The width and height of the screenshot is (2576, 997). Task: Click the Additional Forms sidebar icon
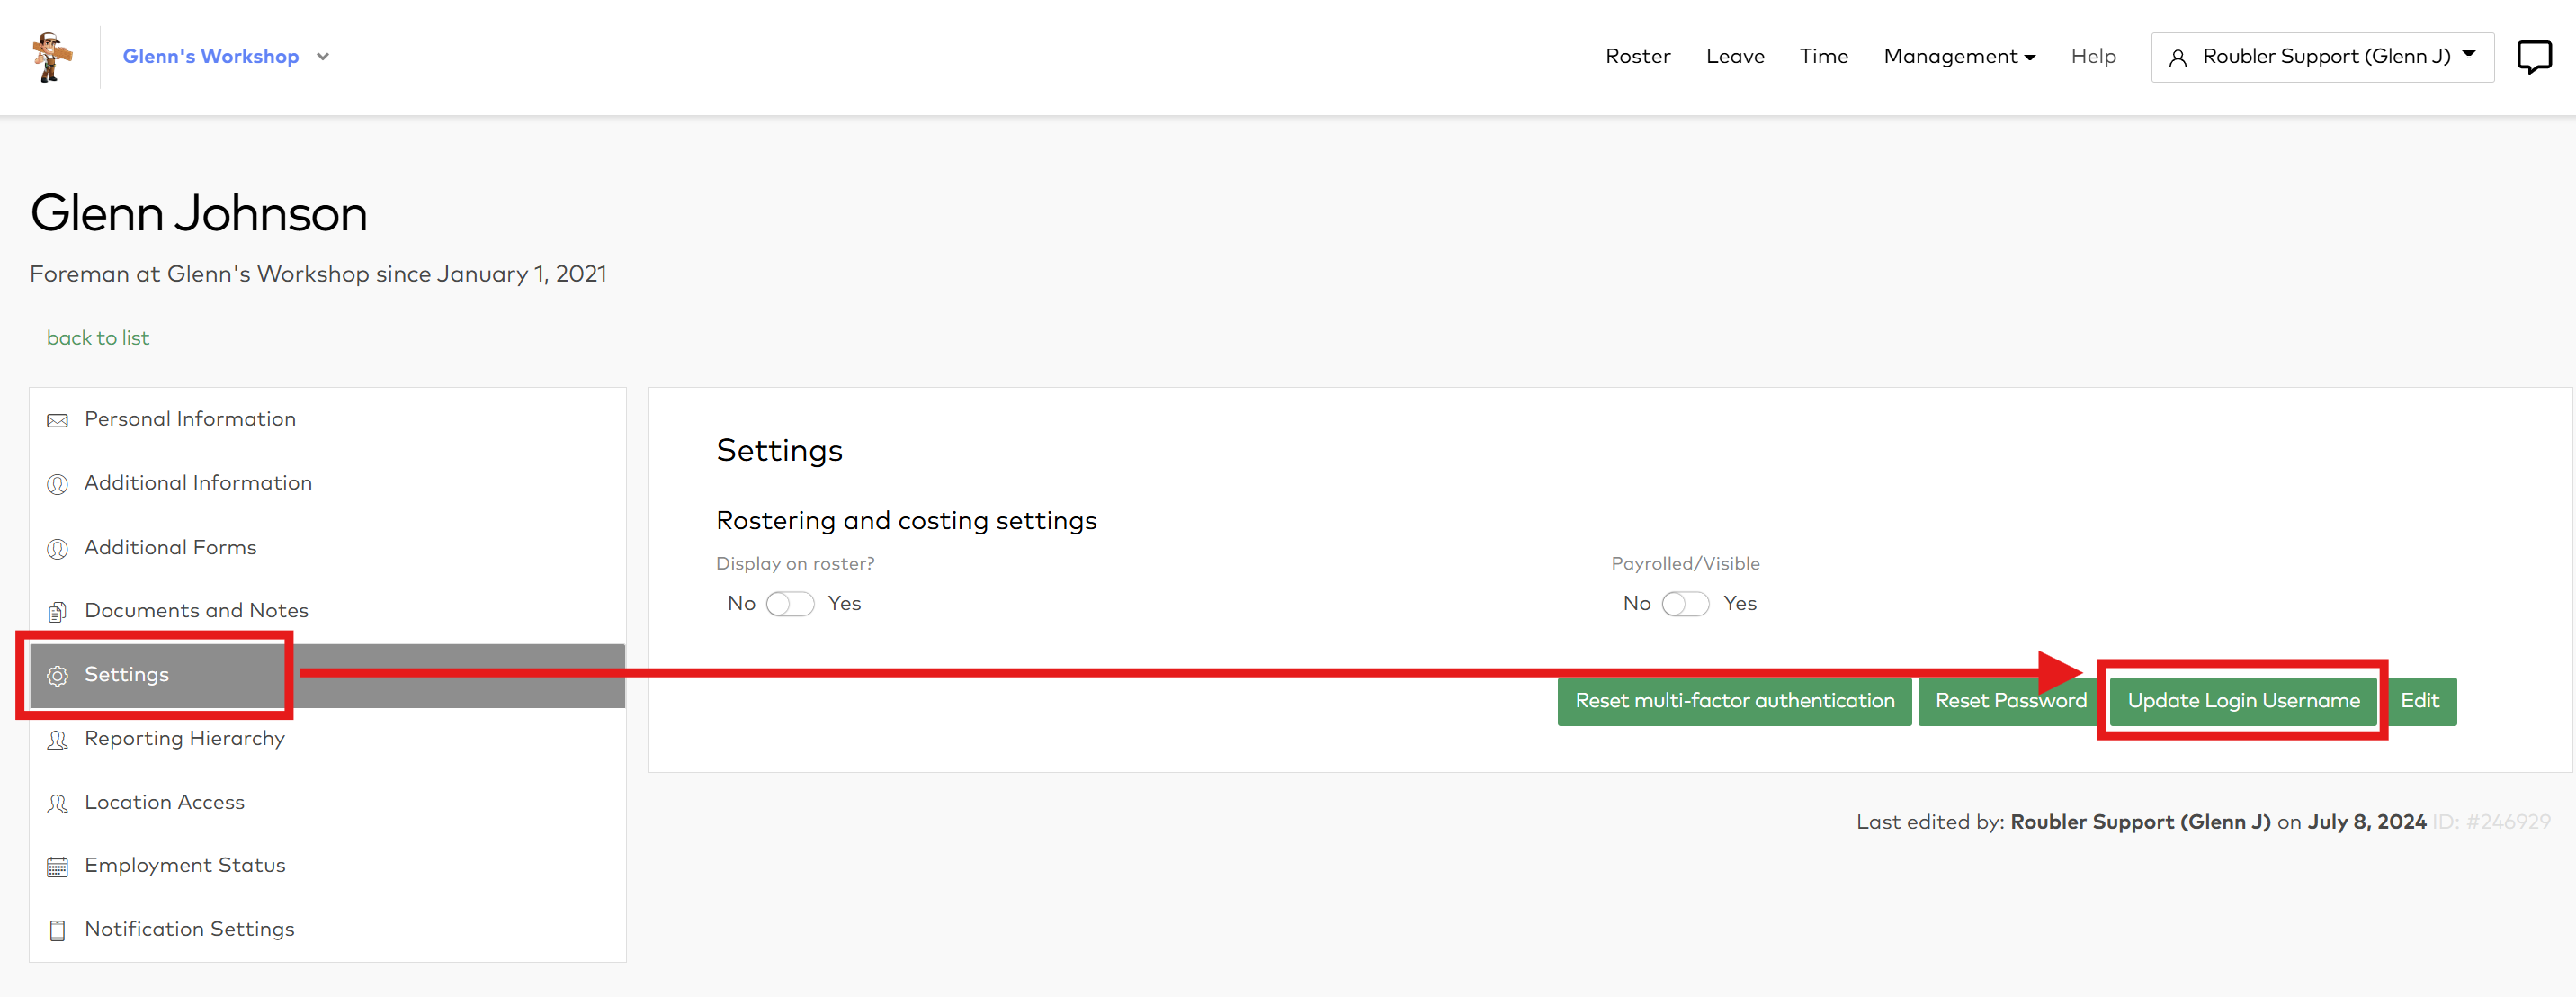pyautogui.click(x=58, y=549)
